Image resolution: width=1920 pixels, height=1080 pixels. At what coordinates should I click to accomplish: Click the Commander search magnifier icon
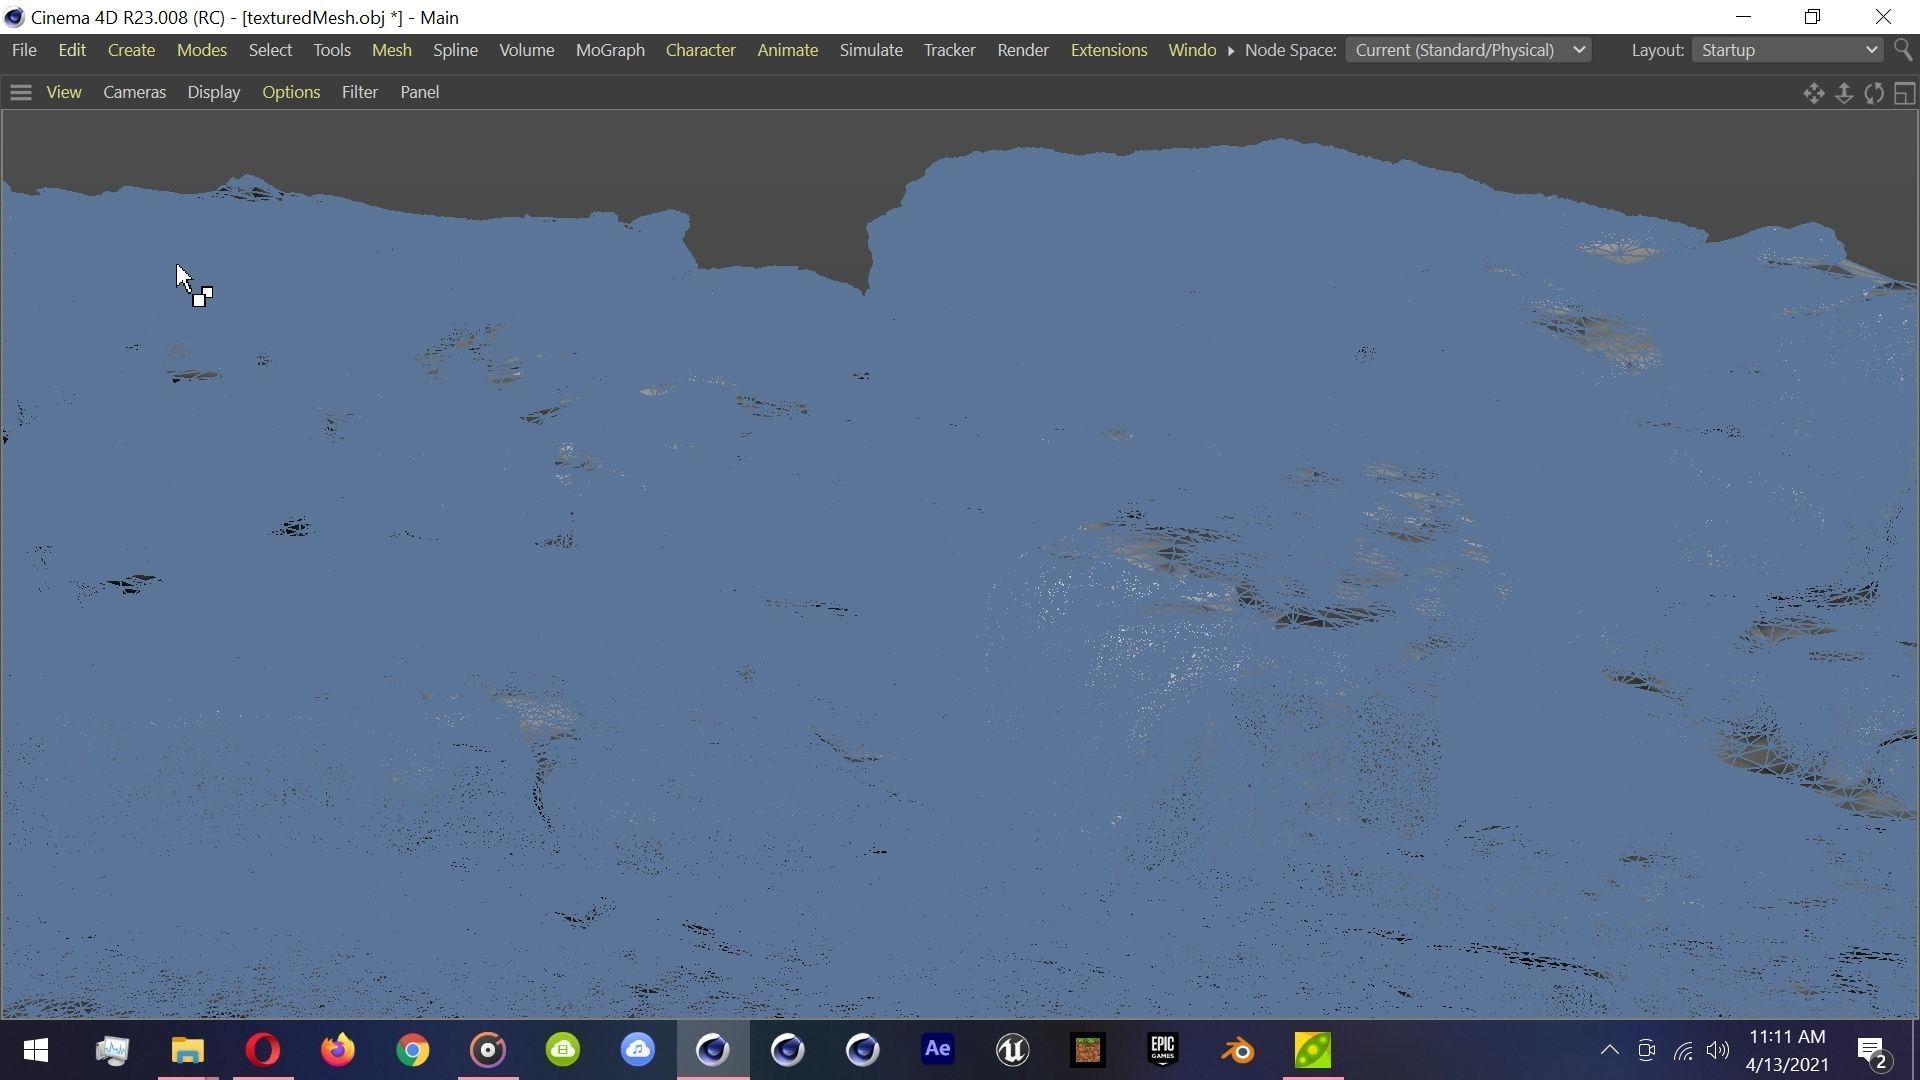tap(1903, 50)
